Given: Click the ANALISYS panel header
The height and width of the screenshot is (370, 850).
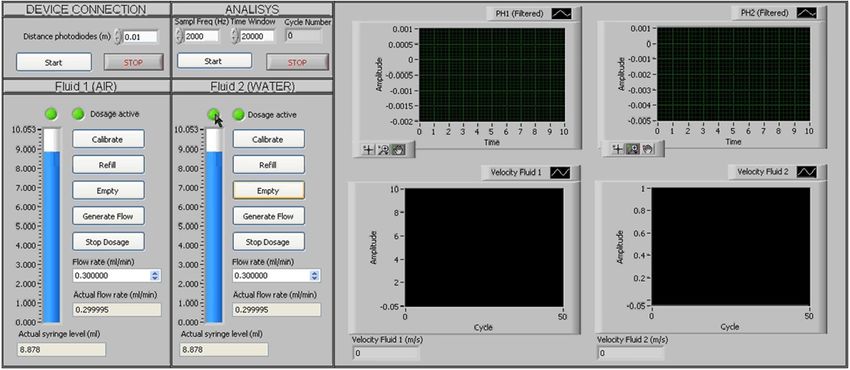Looking at the screenshot, I should coord(252,9).
